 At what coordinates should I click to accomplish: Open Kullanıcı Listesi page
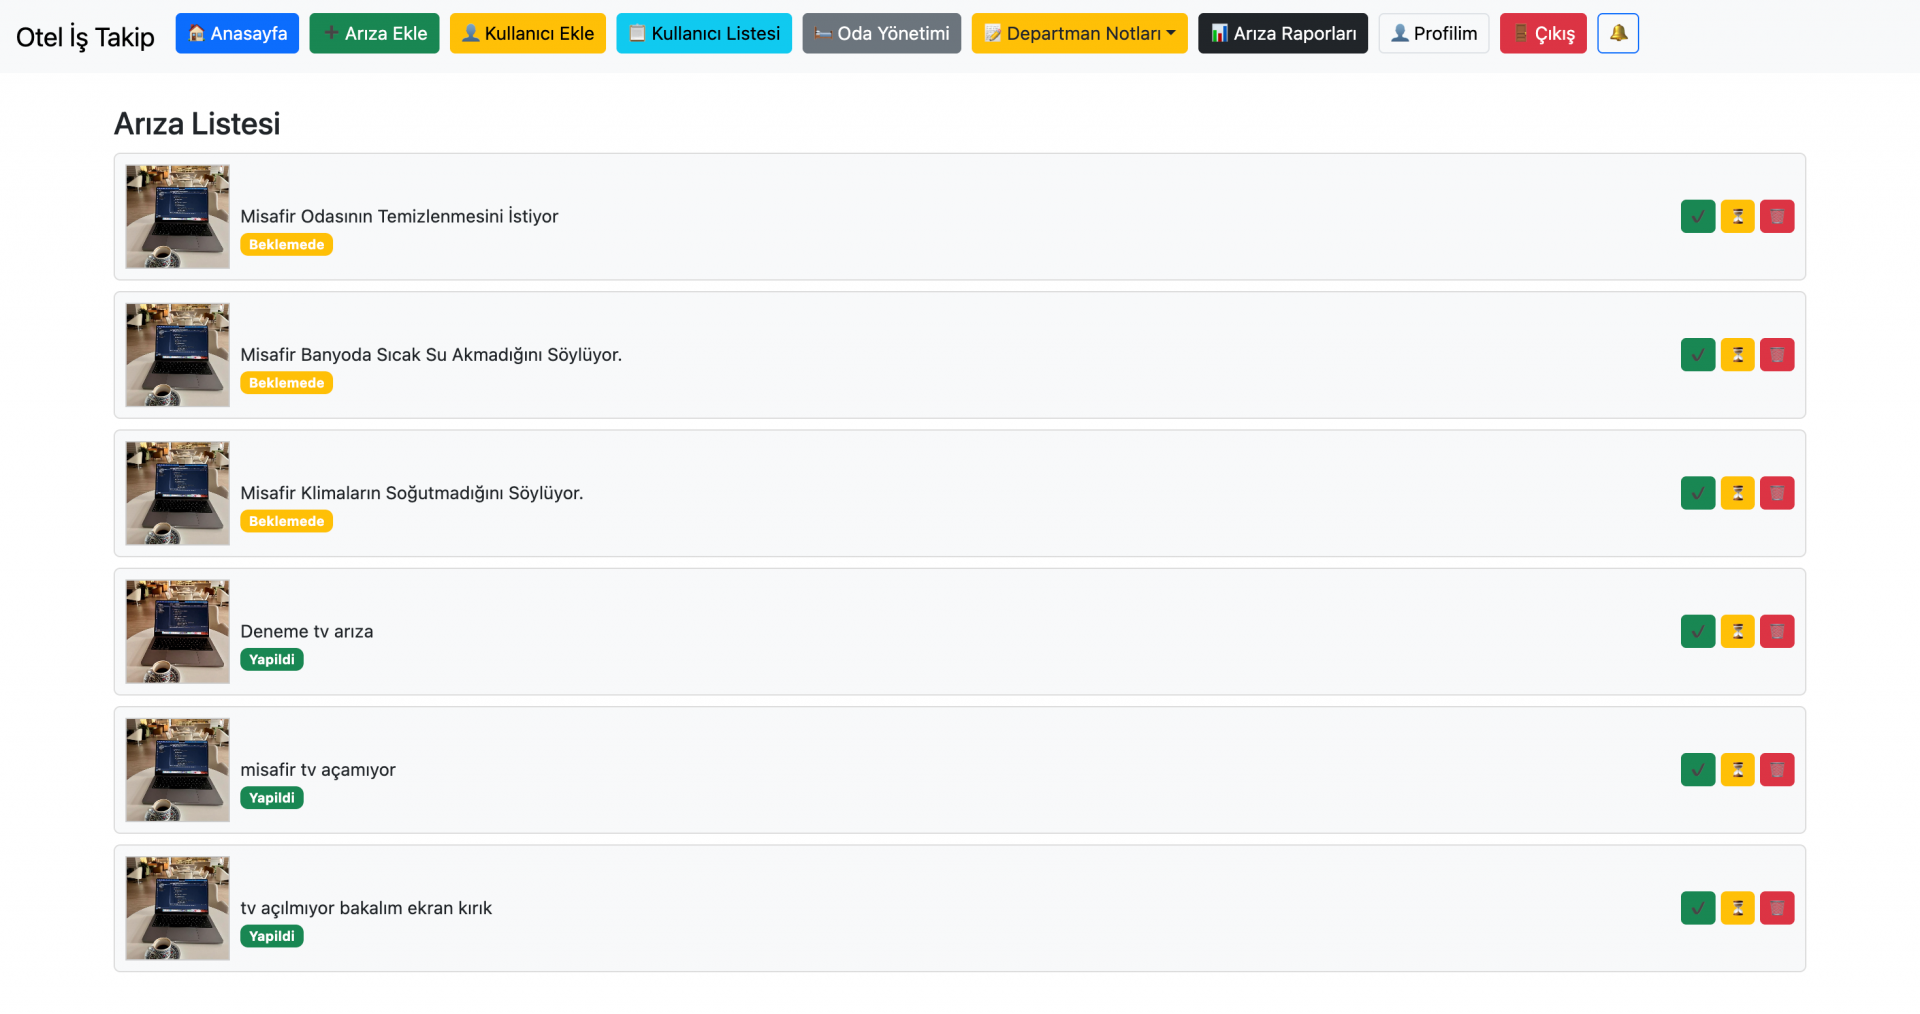(x=703, y=33)
